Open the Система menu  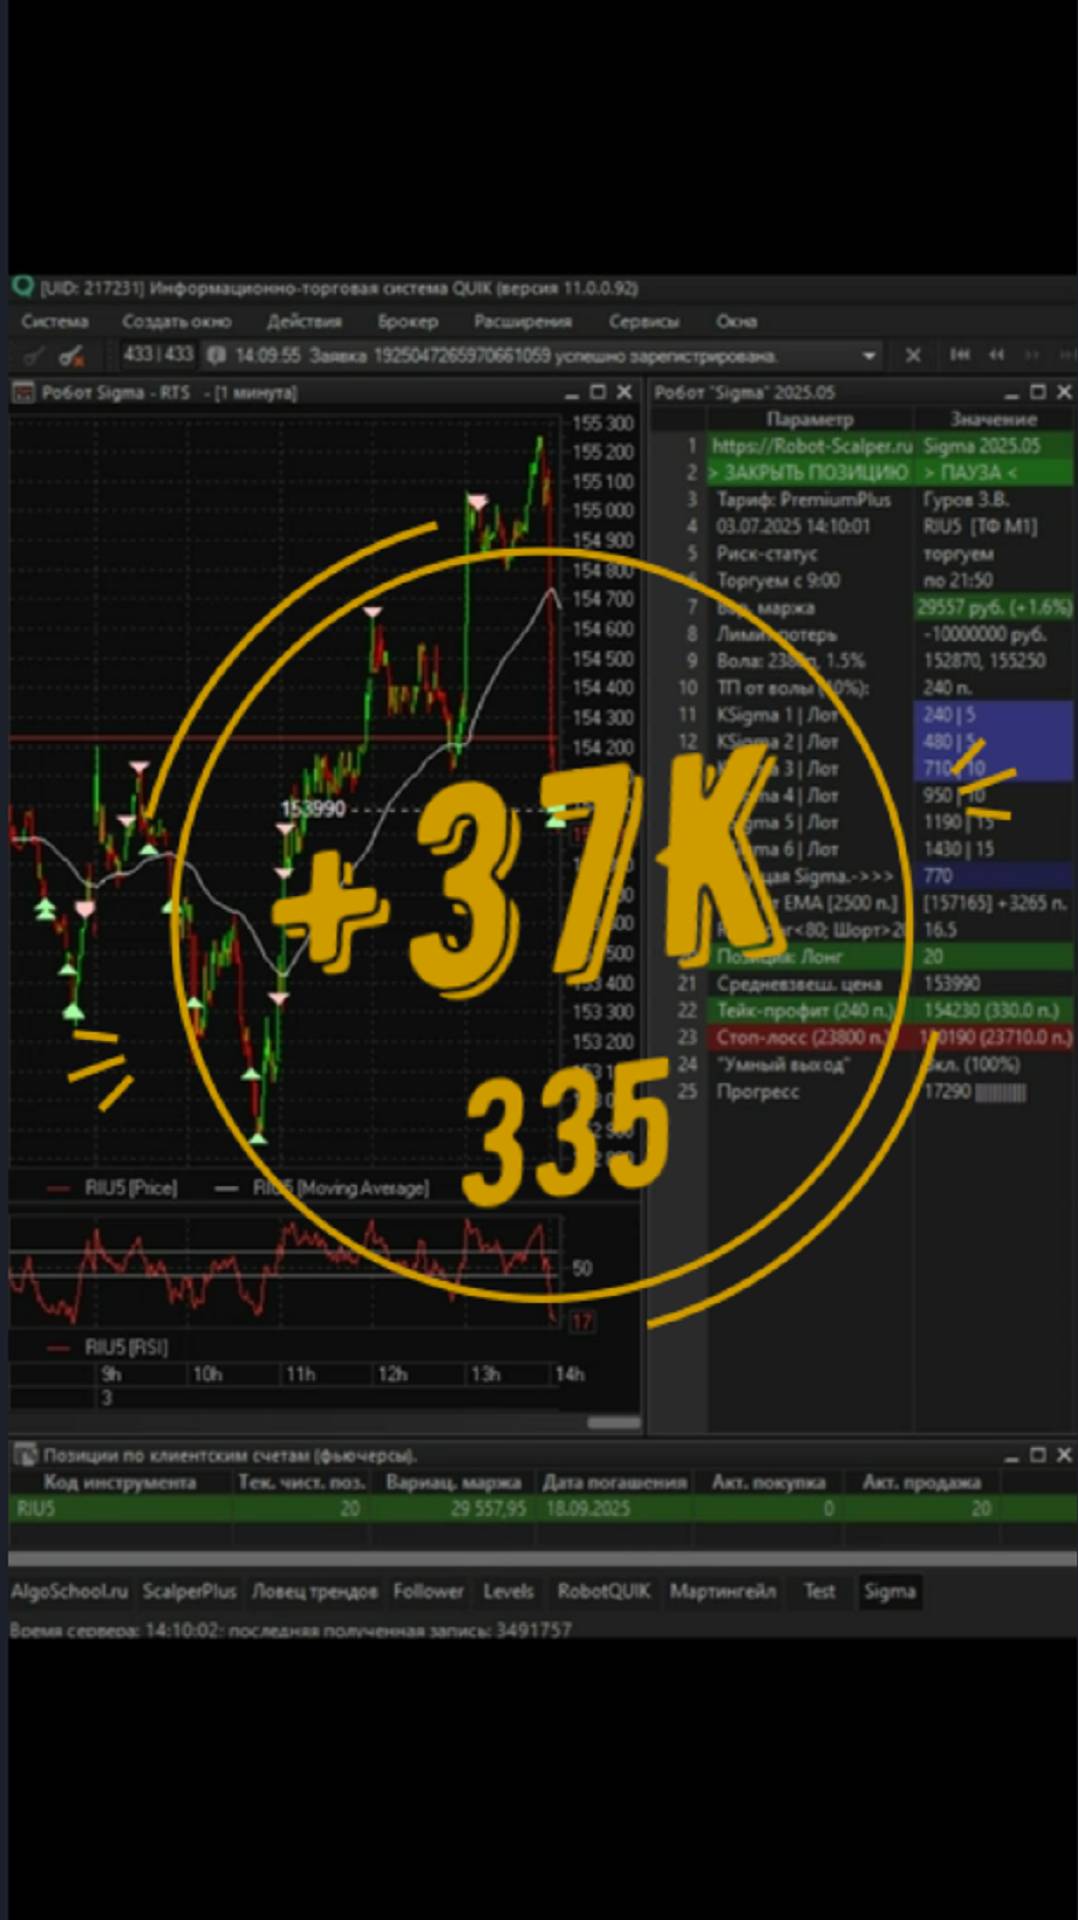point(55,321)
